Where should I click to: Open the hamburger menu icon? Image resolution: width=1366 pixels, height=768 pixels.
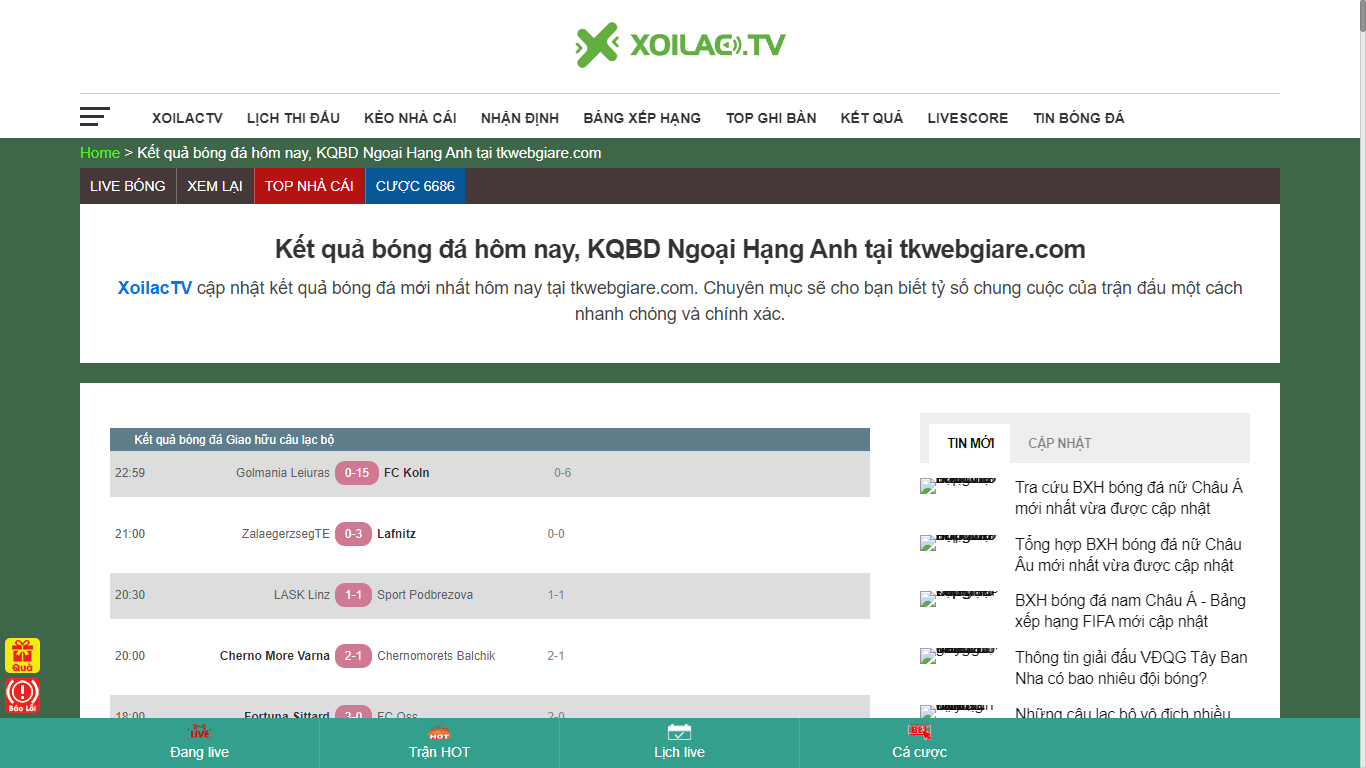click(95, 116)
